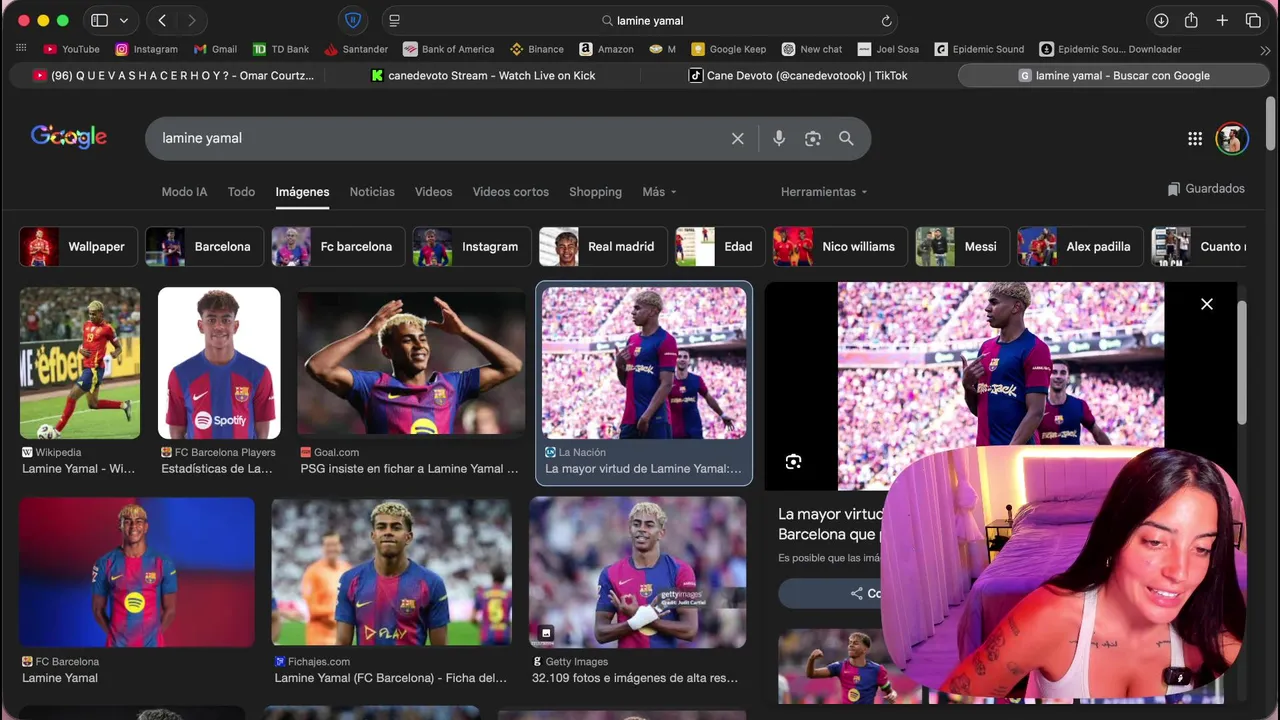This screenshot has width=1280, height=720.
Task: Select the lamine yamal Google tab
Action: pos(1114,75)
